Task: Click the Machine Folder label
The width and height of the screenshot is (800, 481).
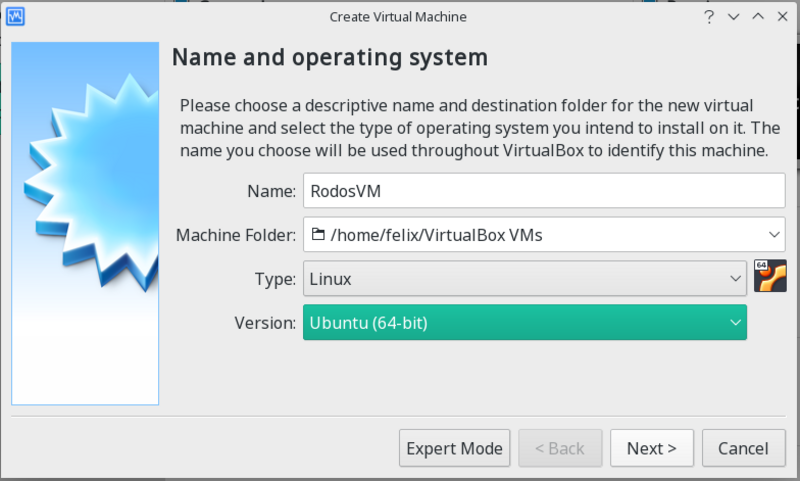Action: [x=236, y=235]
